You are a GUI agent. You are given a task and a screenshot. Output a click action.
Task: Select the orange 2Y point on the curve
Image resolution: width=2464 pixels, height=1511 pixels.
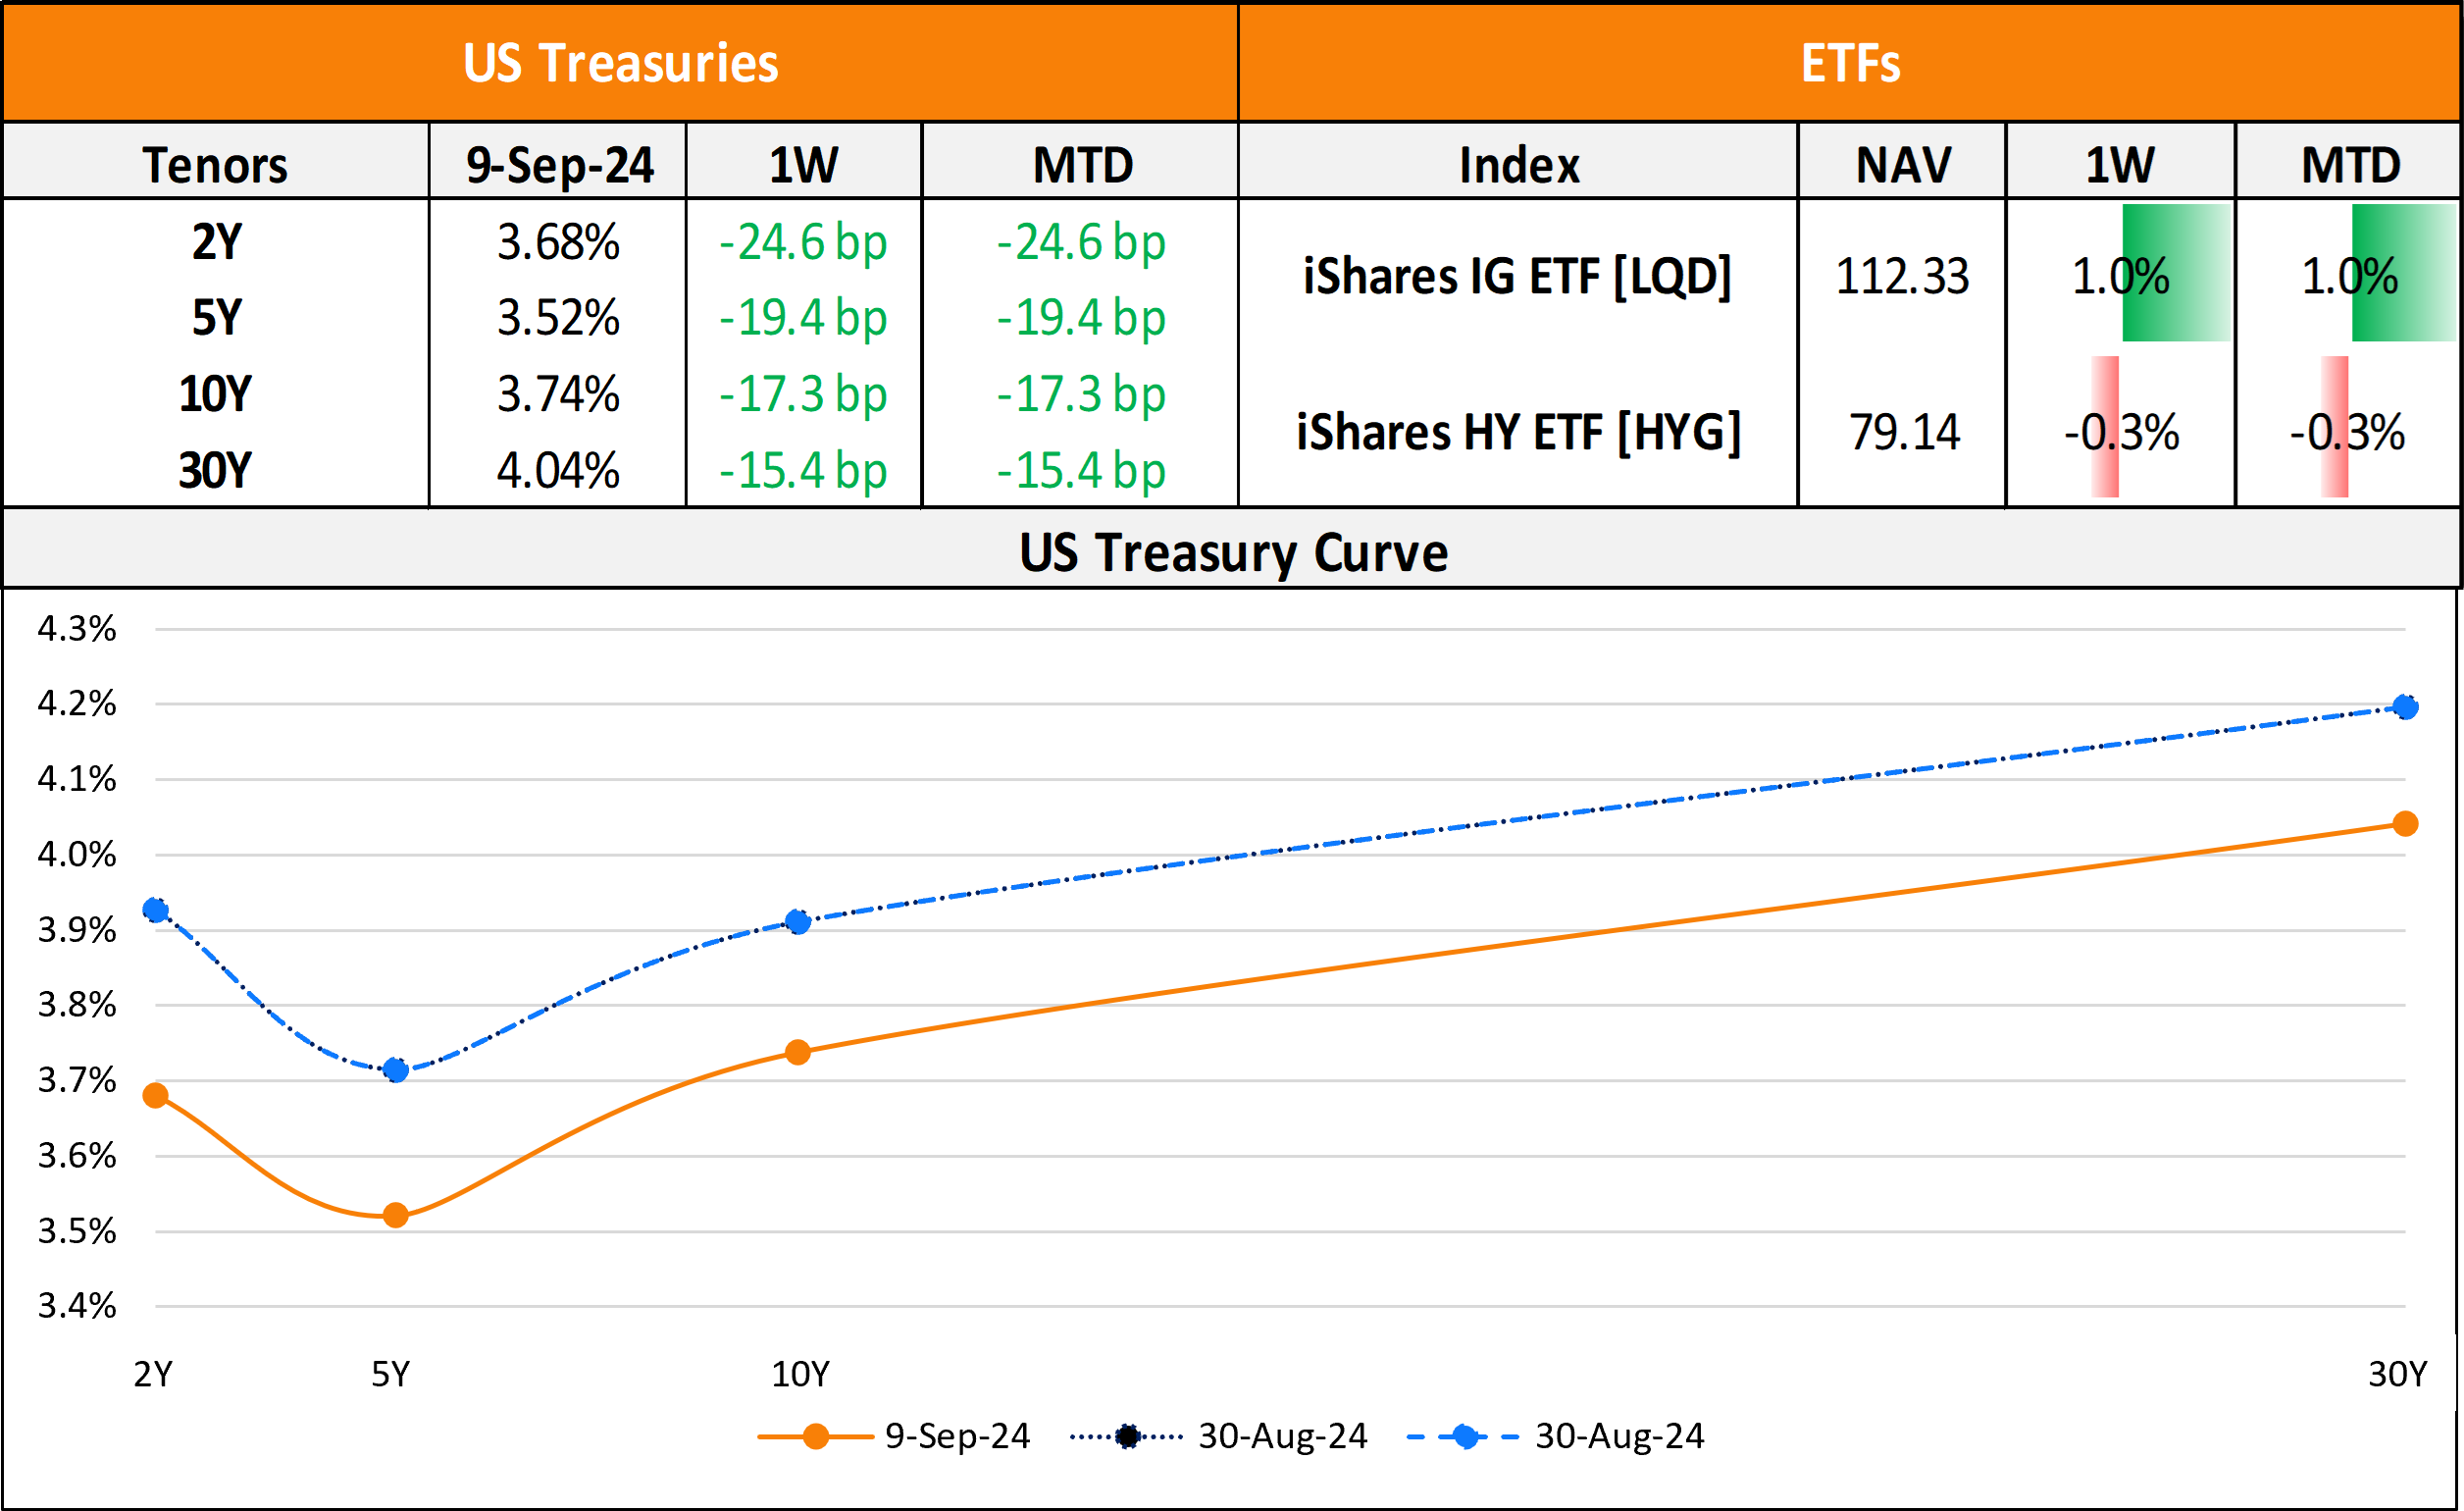click(x=155, y=1095)
